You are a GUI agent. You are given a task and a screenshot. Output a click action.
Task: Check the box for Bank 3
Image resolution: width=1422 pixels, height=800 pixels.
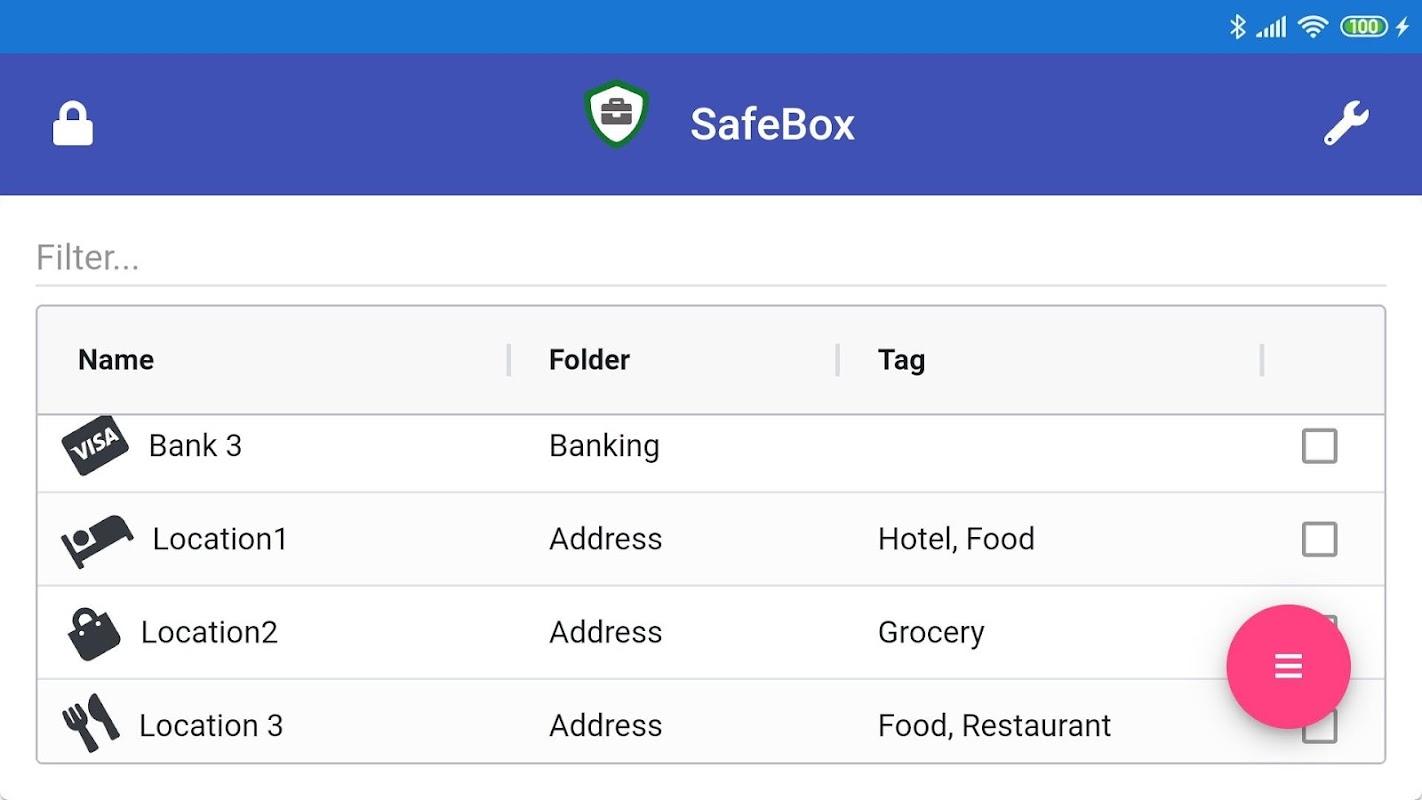coord(1319,446)
